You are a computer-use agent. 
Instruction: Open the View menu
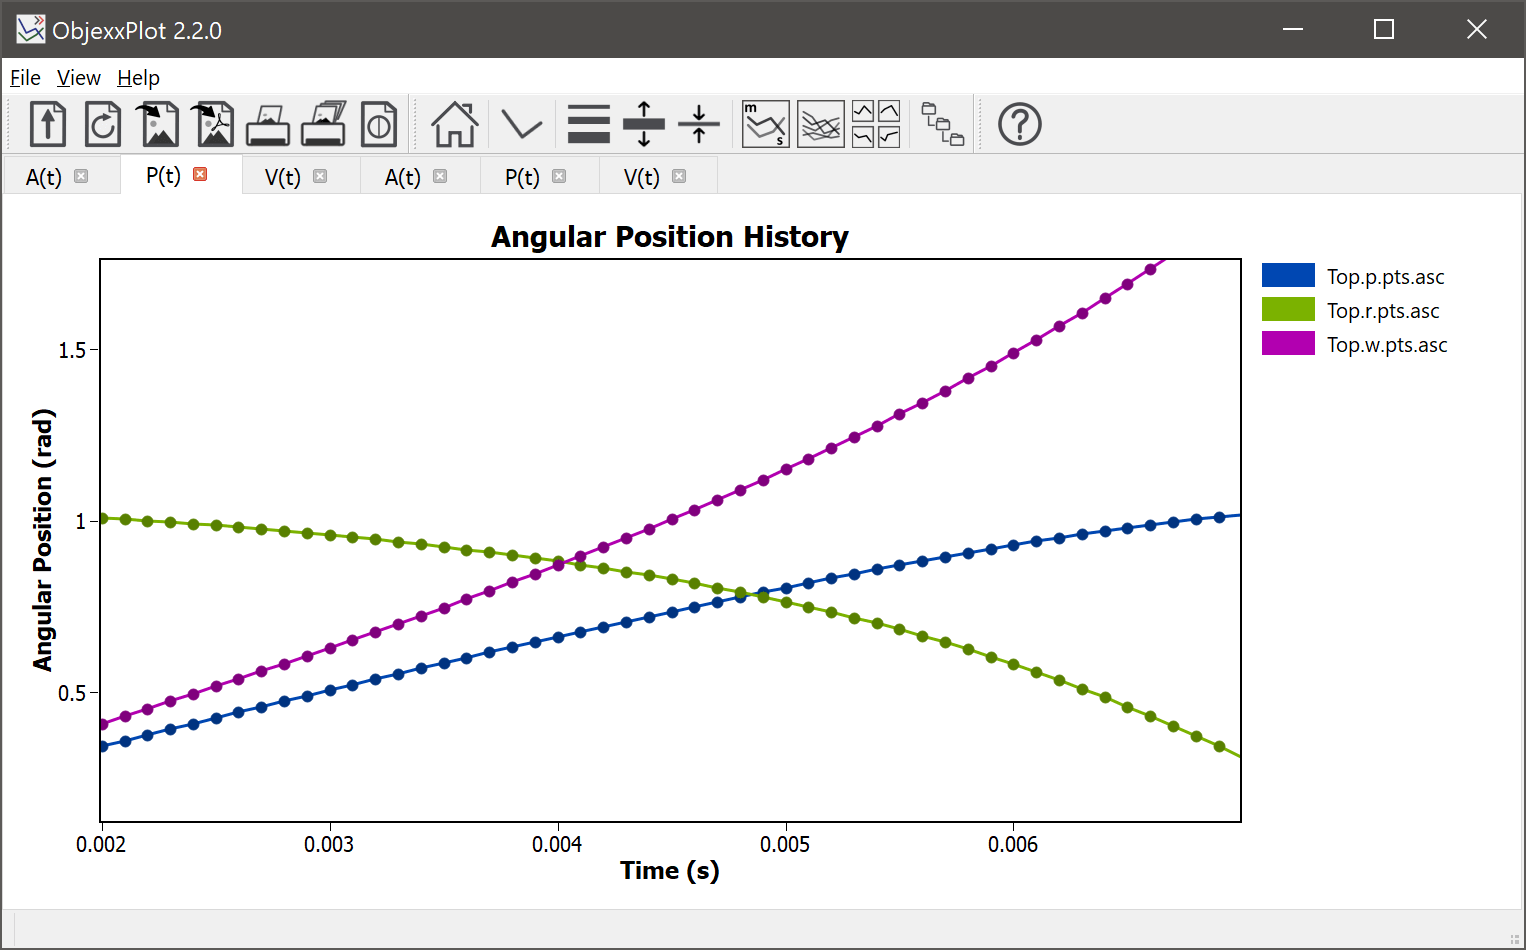(78, 77)
